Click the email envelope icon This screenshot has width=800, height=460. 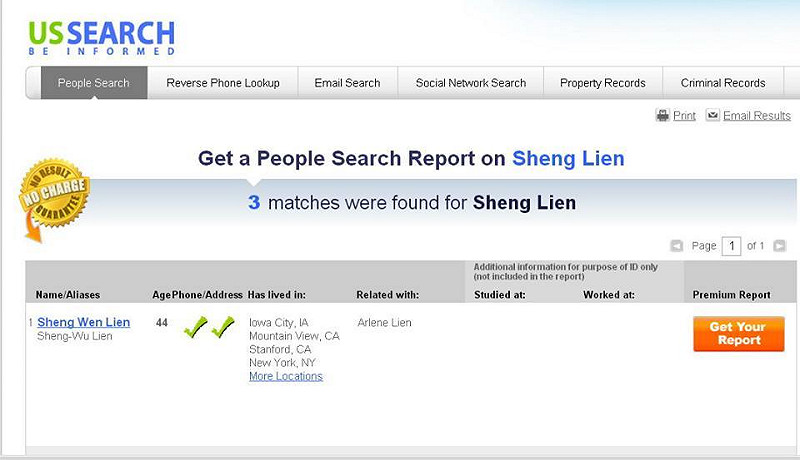(712, 116)
